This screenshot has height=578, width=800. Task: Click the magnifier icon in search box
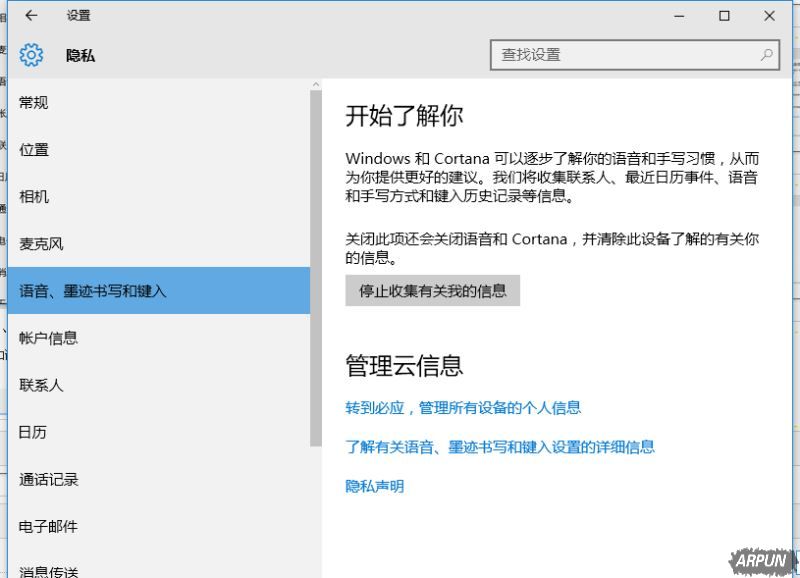765,56
